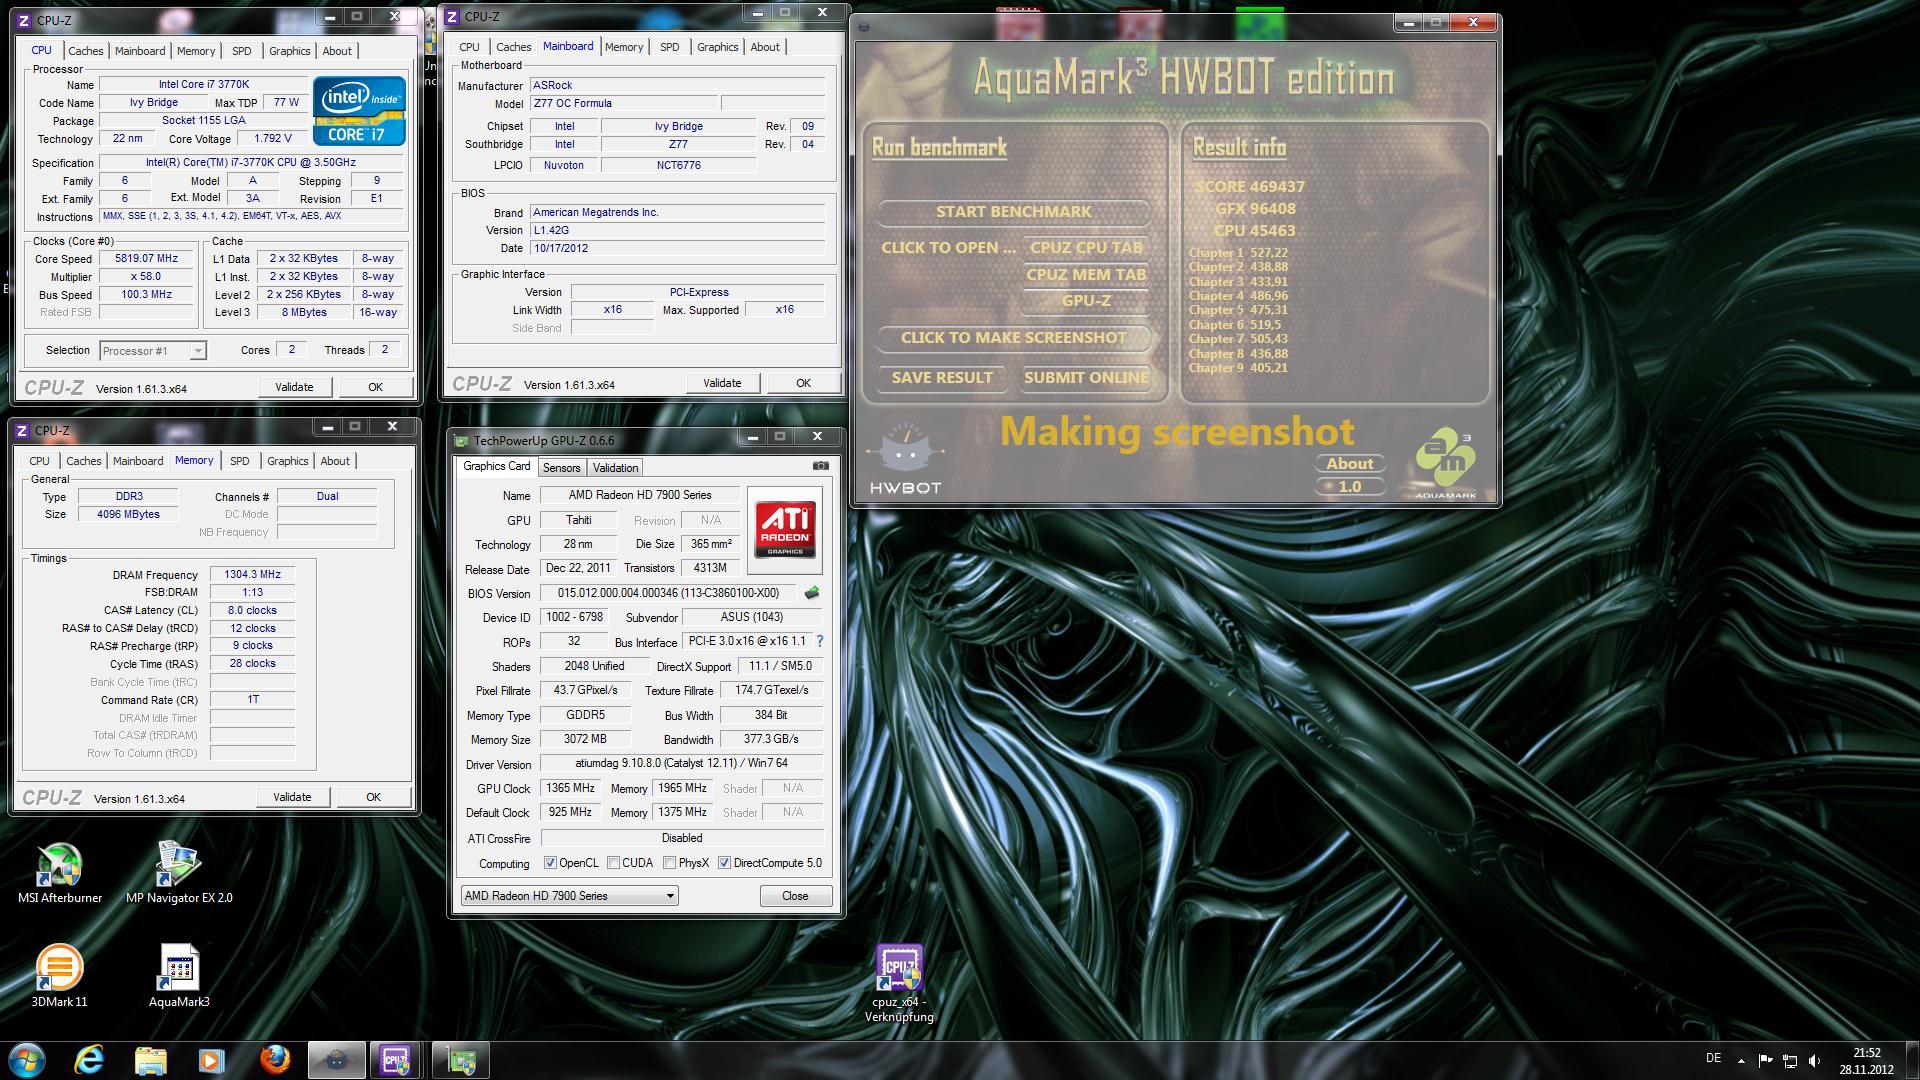Open cpuz_x64 Verknüpfung desktop shortcut
This screenshot has height=1080, width=1920.
point(899,984)
